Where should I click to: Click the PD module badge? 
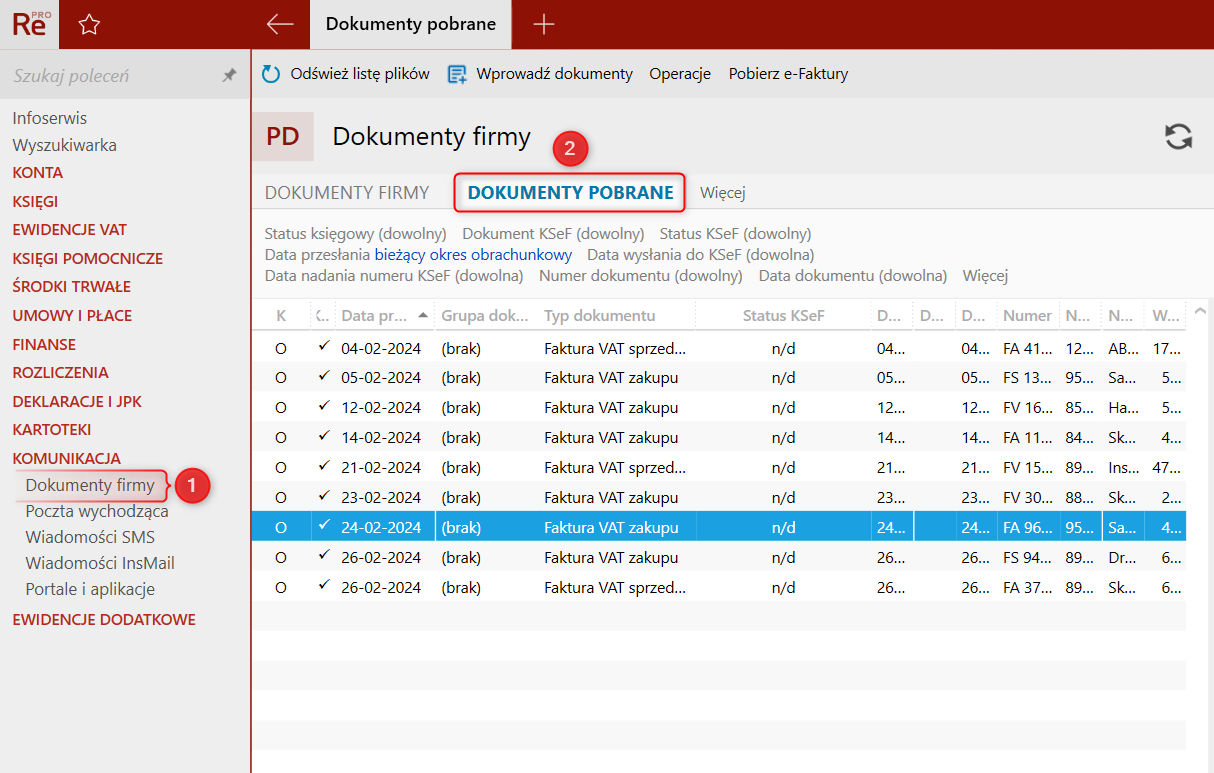click(x=283, y=137)
